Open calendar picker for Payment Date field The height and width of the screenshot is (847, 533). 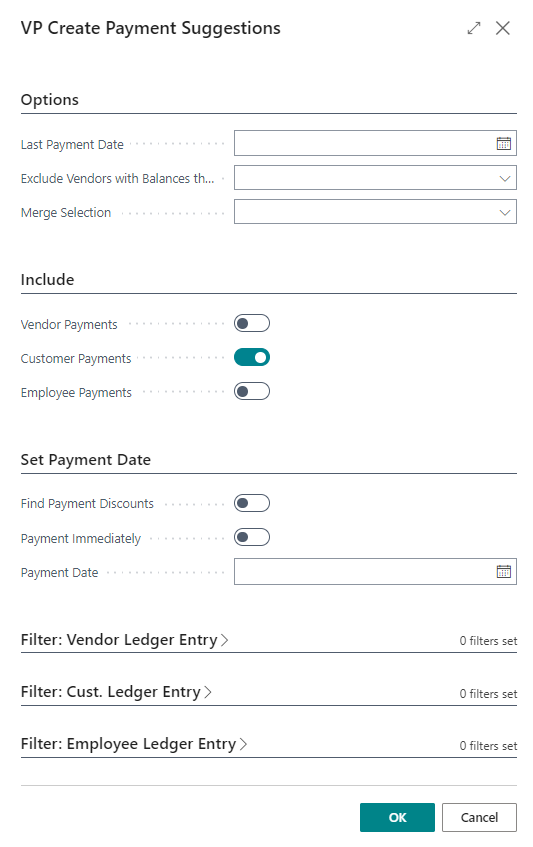click(503, 572)
